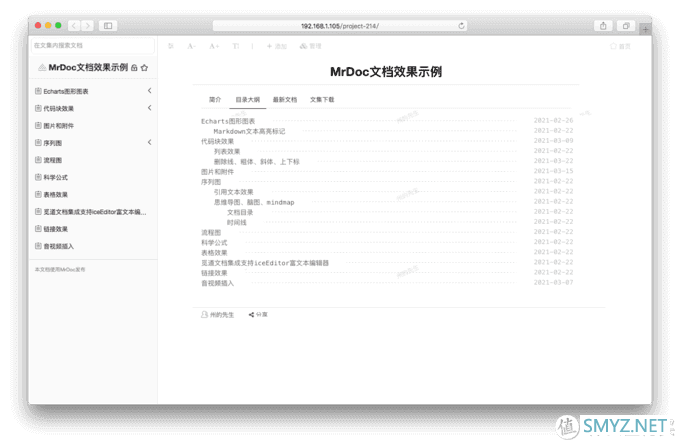This screenshot has height=445, width=680.
Task: Open 序列图 in the outline list
Action: pos(211,182)
